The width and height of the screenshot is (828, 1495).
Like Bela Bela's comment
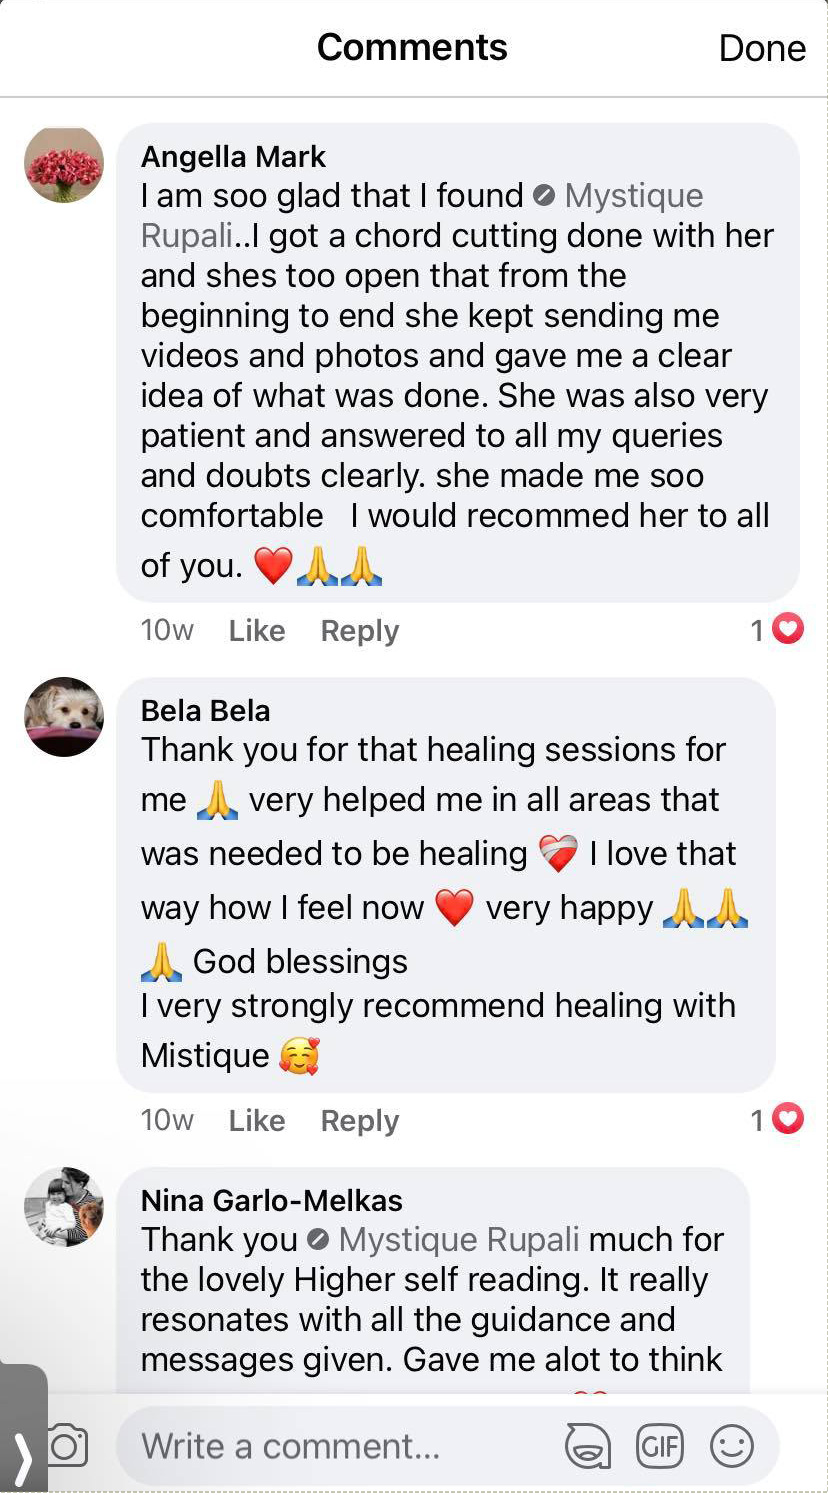[x=257, y=1121]
